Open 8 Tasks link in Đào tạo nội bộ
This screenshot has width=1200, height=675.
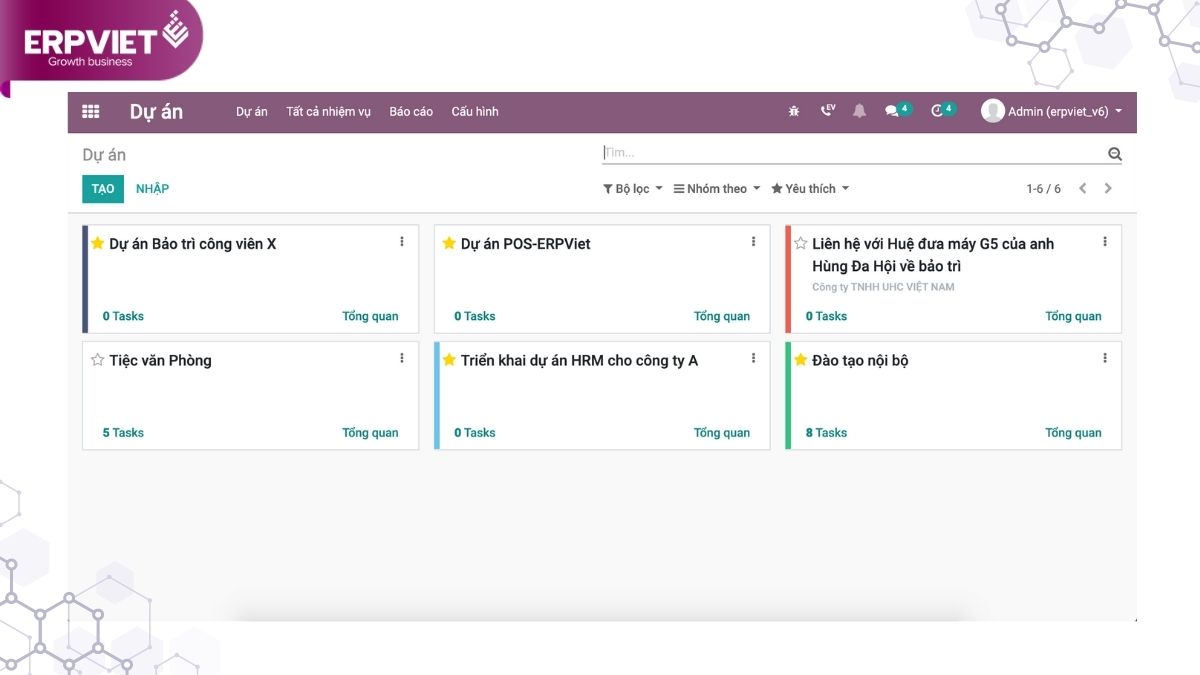coord(826,433)
